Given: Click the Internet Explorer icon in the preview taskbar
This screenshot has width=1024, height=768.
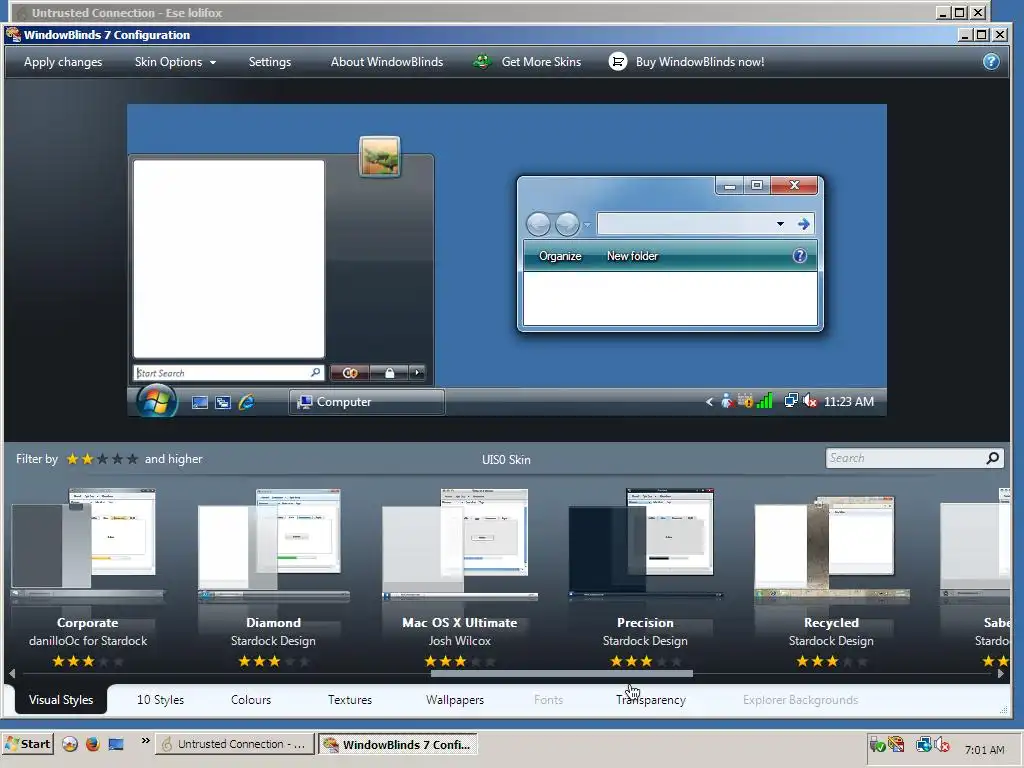Looking at the screenshot, I should (246, 402).
